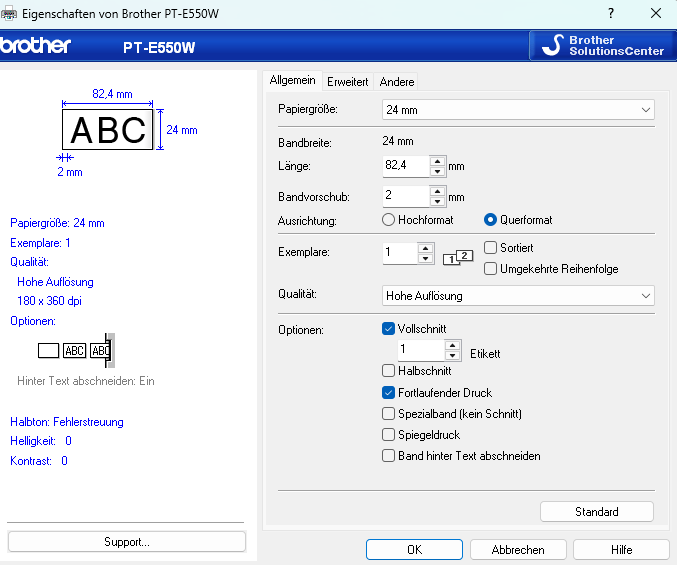Decrease the Bandvorschub value with down arrow
The image size is (677, 565).
(437, 201)
